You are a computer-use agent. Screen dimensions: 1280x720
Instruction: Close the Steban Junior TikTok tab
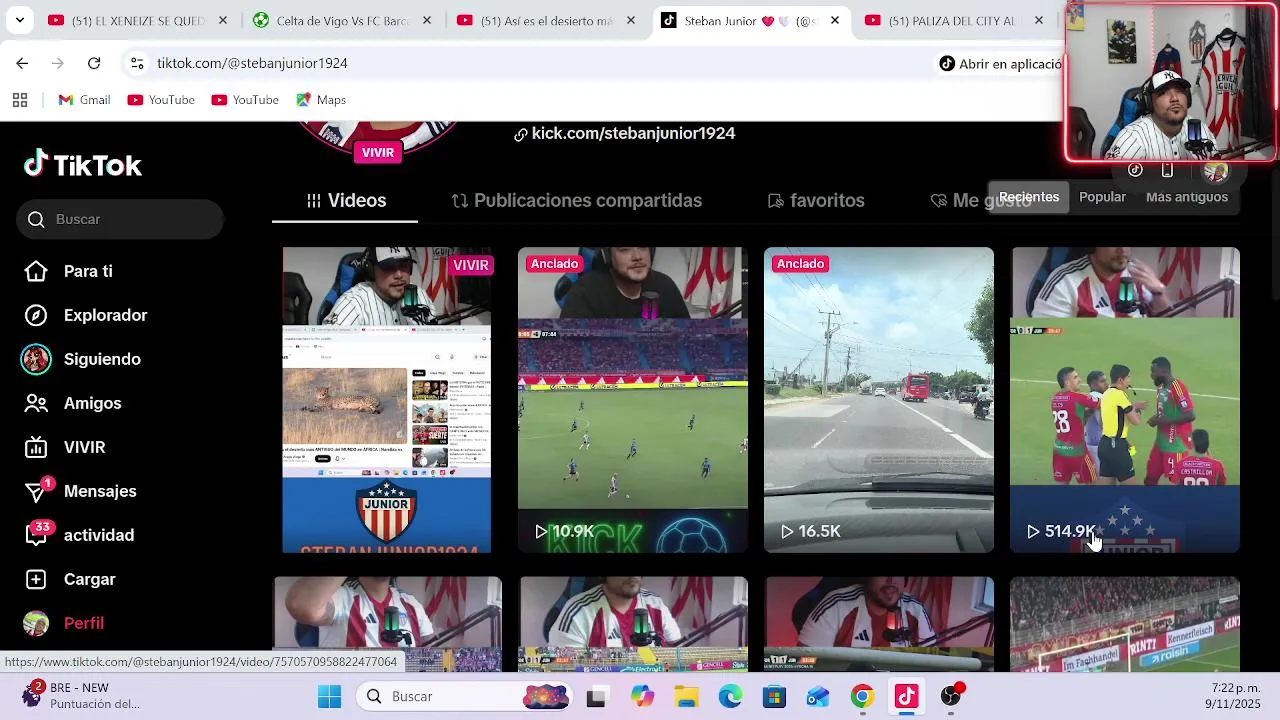(x=835, y=20)
